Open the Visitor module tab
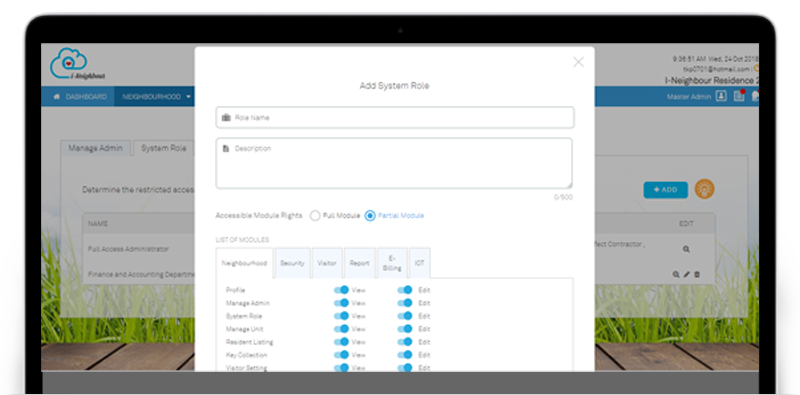Screen dimensions: 800x395 327,263
